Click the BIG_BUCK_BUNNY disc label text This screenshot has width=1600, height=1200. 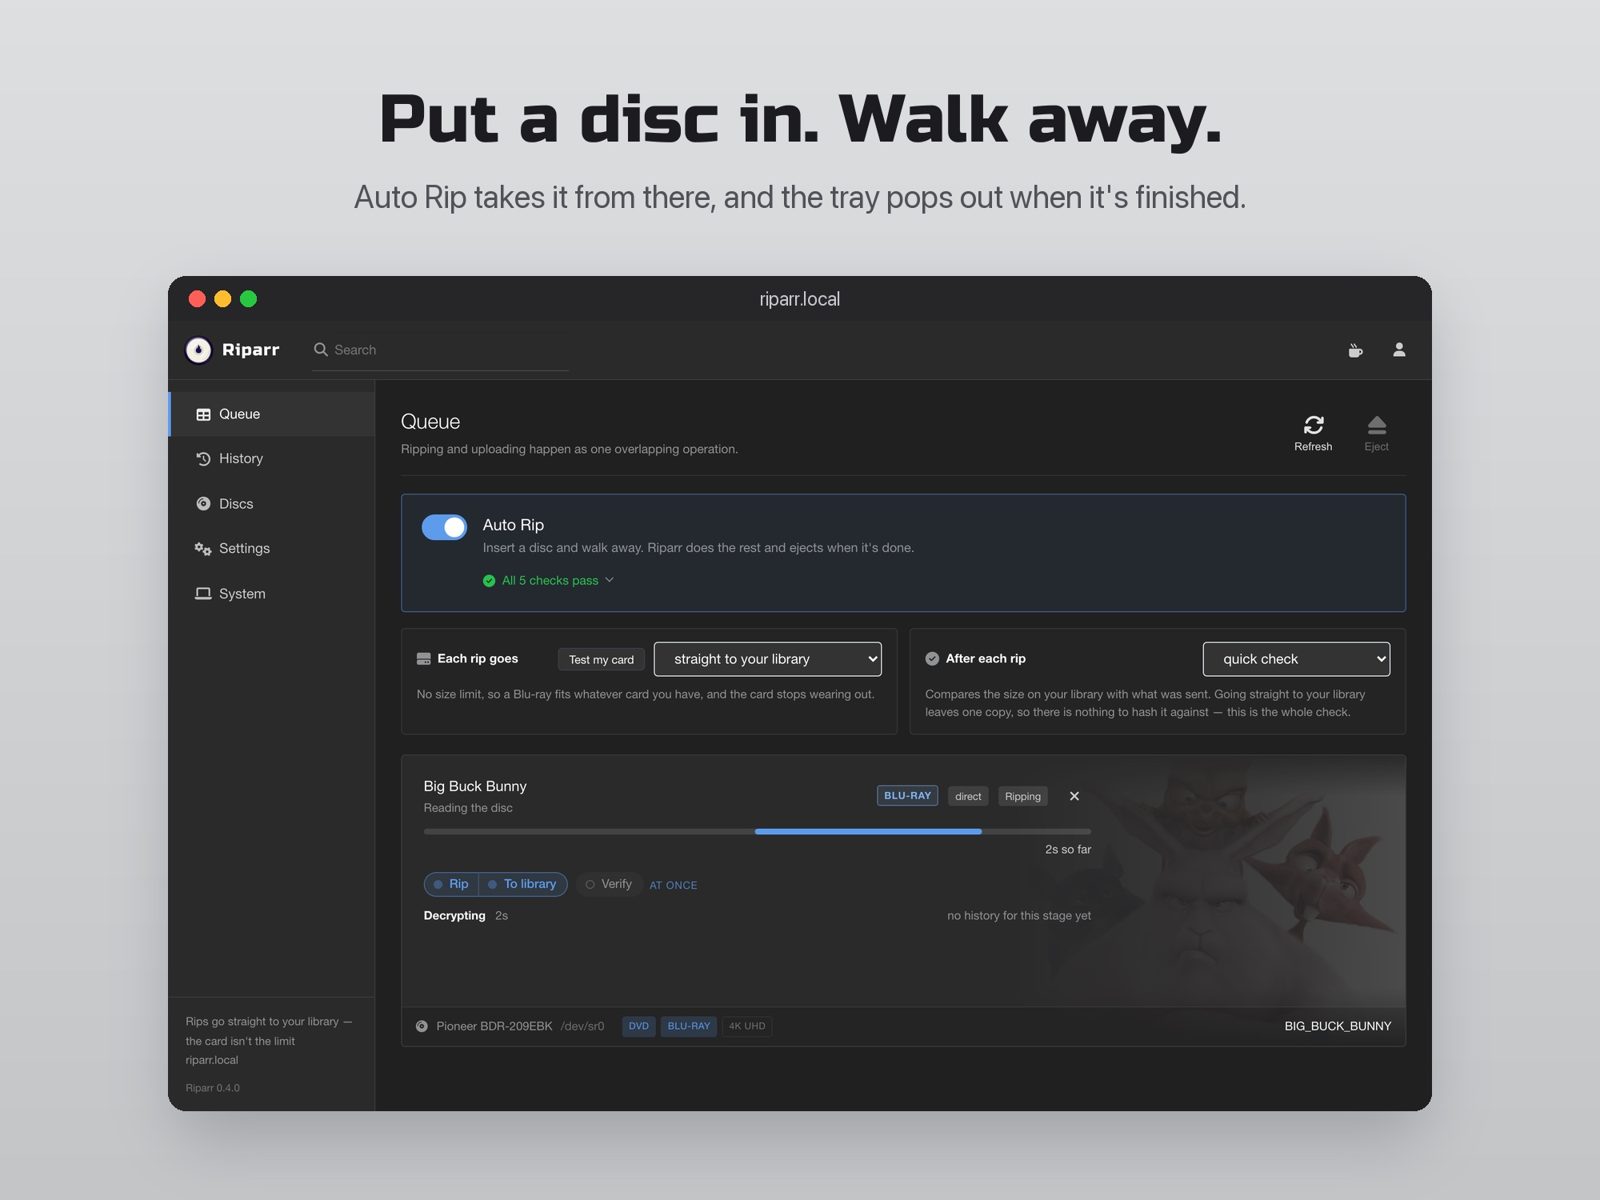1337,1026
